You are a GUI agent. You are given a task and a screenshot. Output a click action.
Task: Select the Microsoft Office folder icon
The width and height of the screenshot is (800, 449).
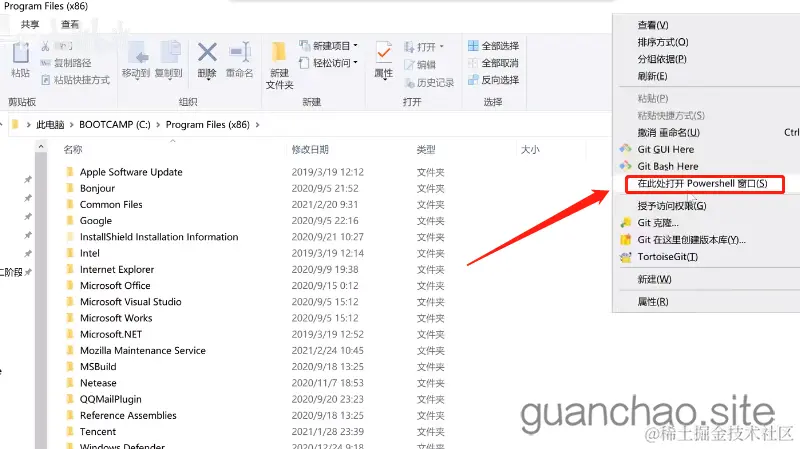[70, 285]
